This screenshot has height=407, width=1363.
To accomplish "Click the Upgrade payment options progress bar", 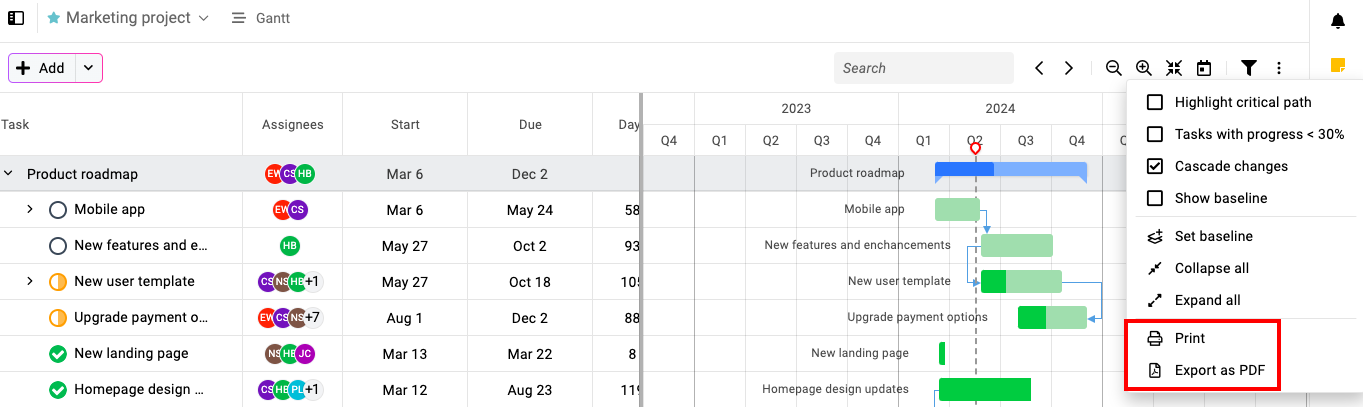I will click(1052, 317).
